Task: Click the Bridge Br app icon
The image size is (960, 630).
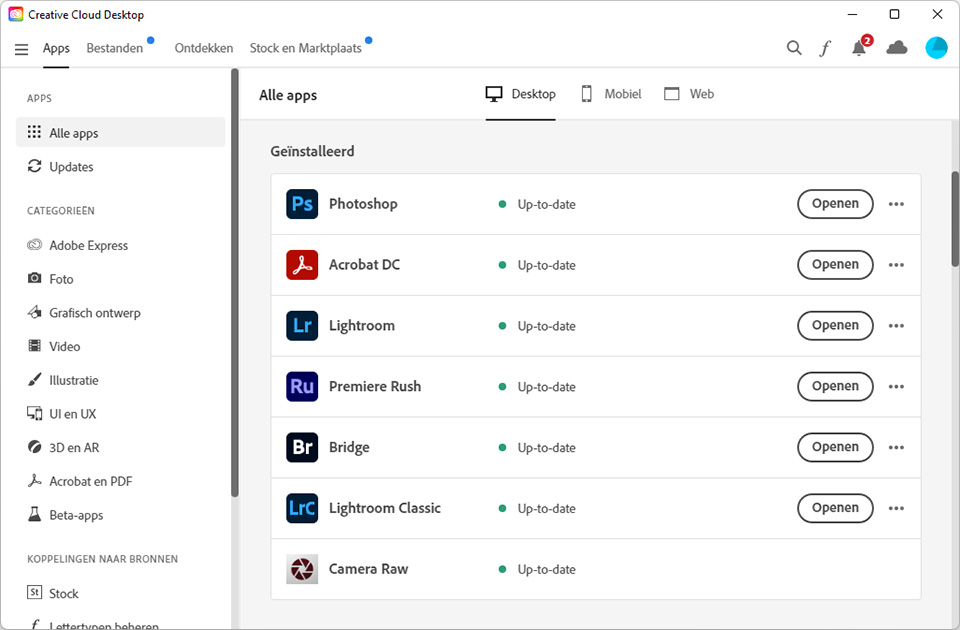Action: [302, 447]
